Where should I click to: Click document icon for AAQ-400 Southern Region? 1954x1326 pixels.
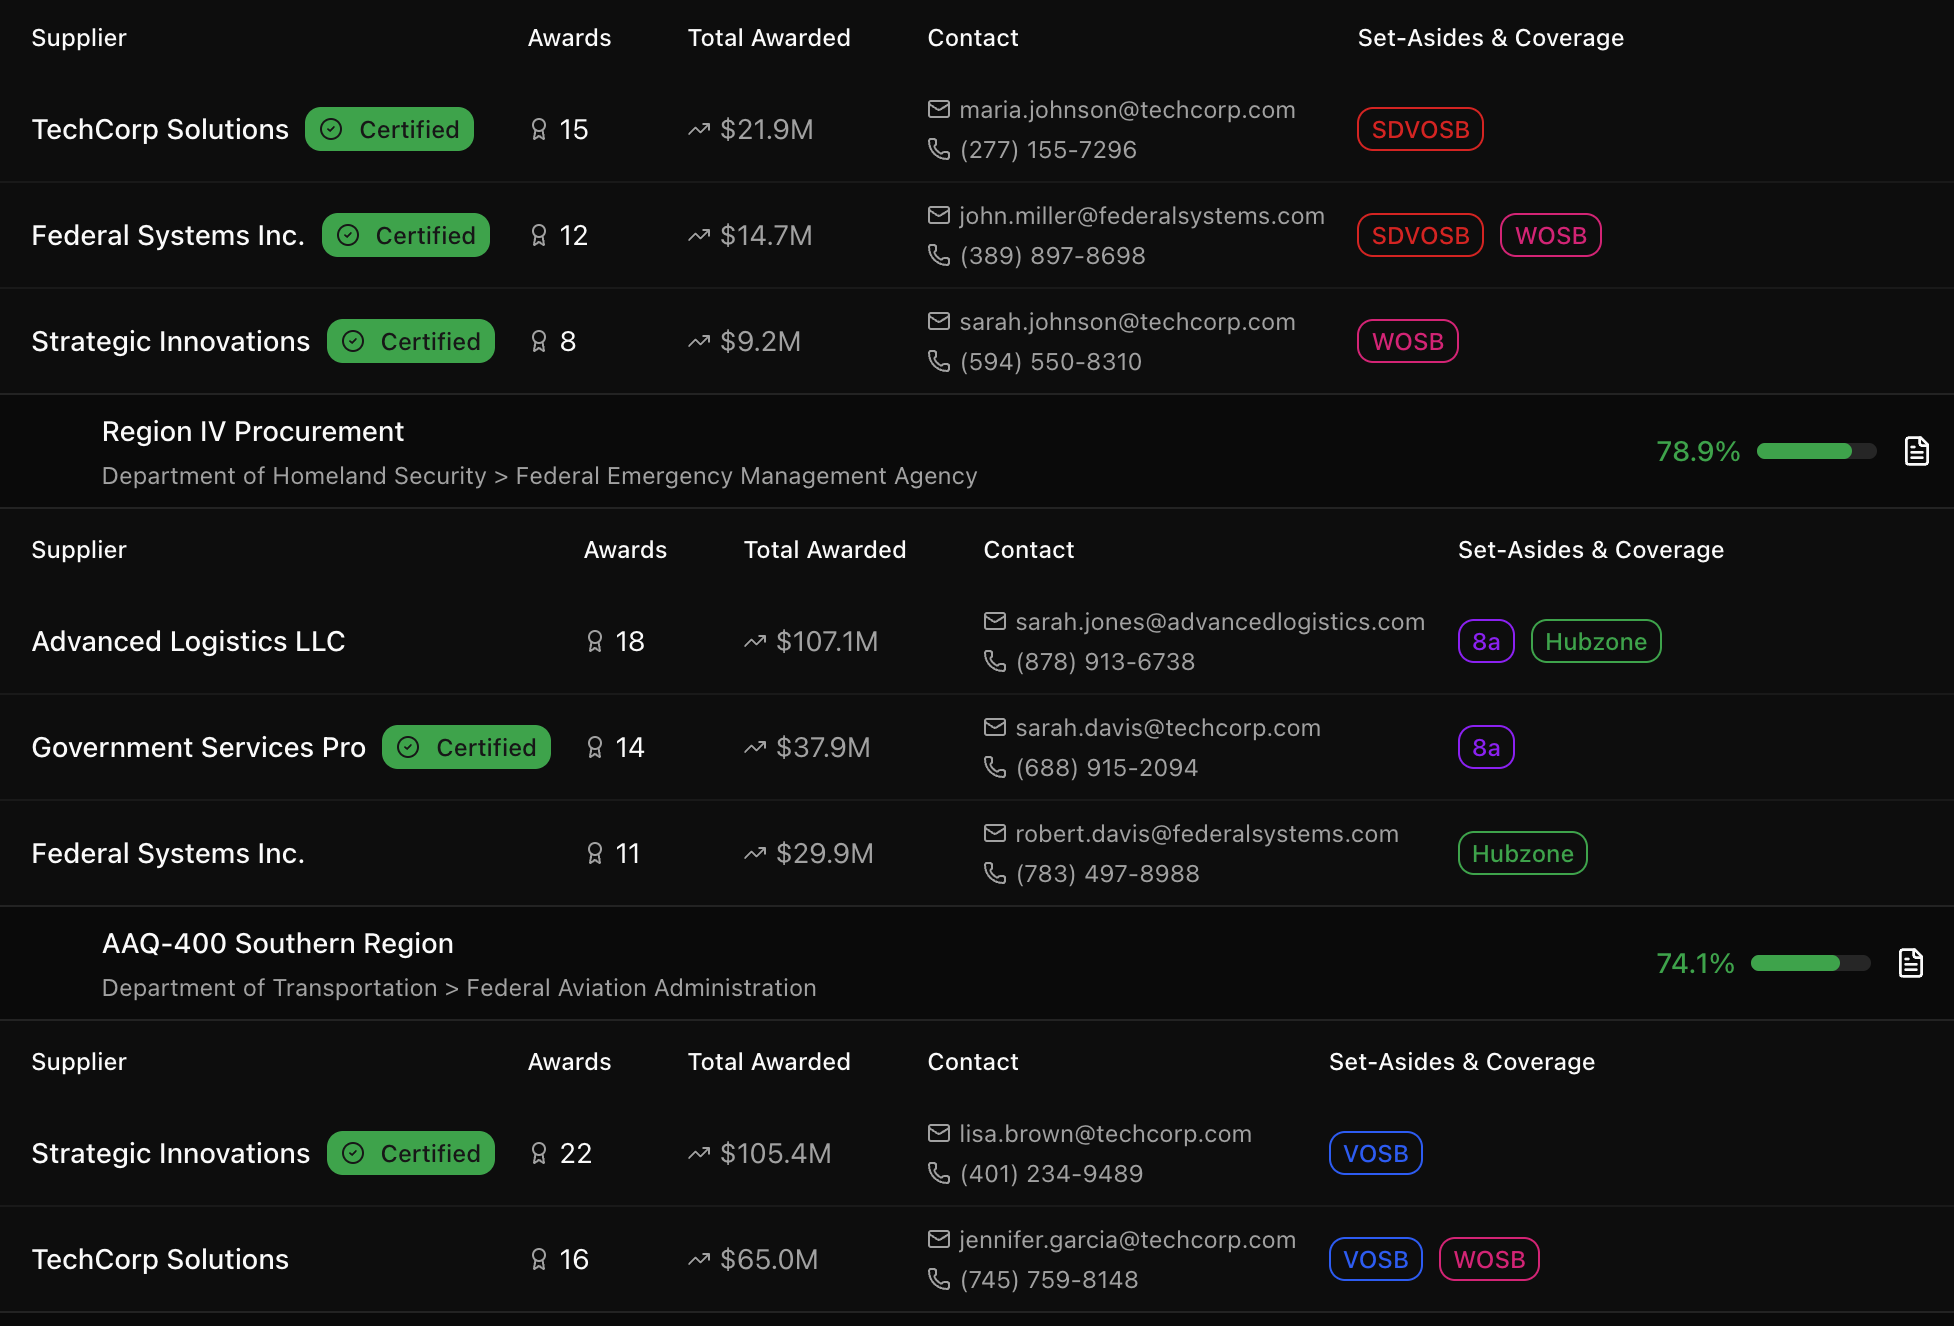point(1910,963)
